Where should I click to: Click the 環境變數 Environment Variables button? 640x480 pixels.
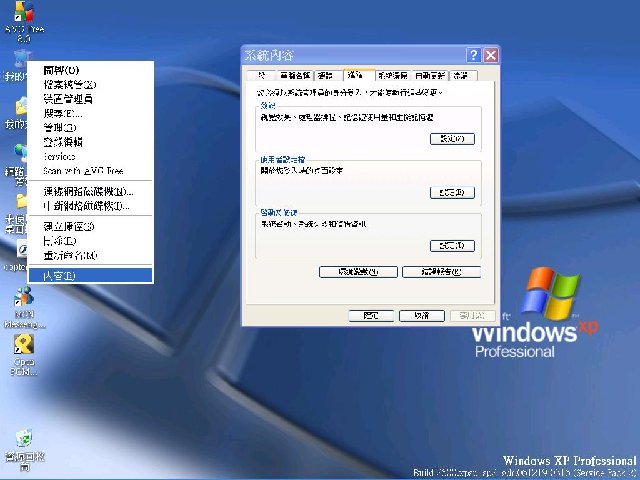pos(358,272)
